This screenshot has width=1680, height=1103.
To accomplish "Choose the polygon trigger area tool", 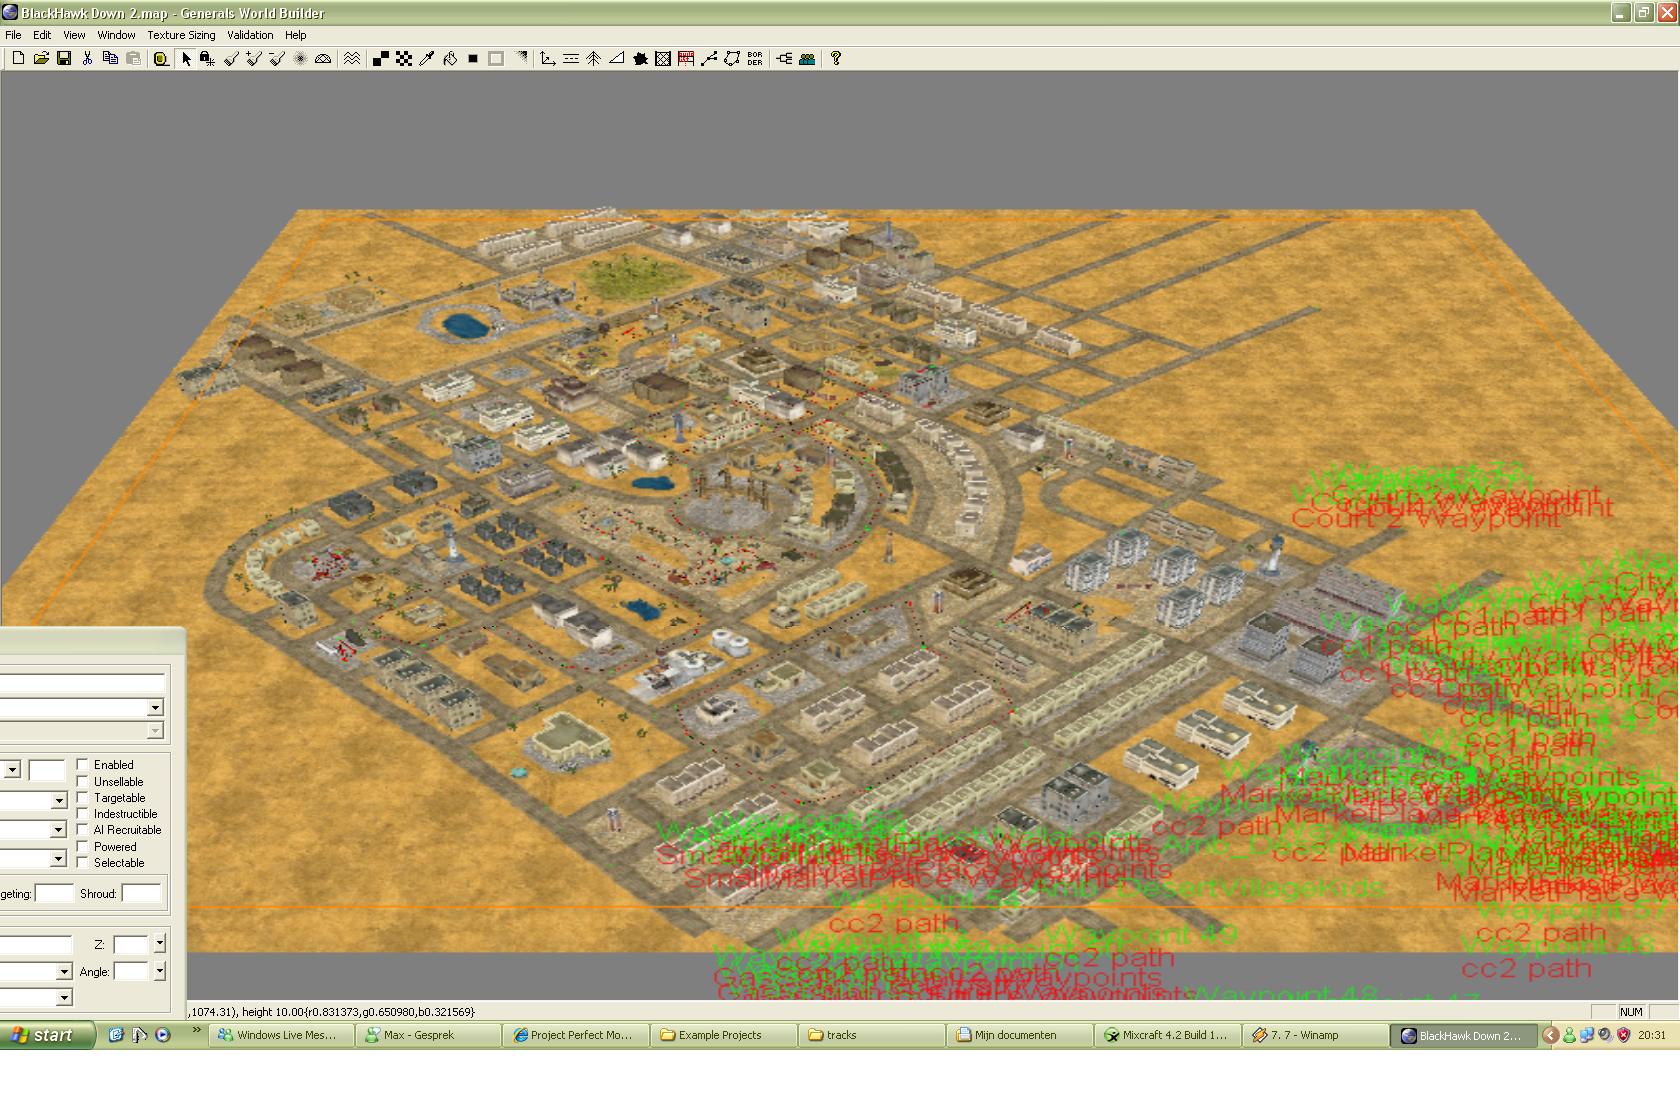I will coord(732,59).
